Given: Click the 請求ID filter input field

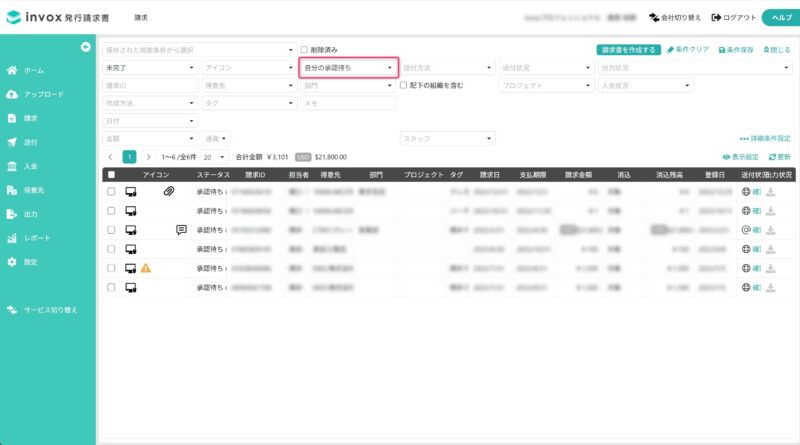Looking at the screenshot, I should 150,85.
